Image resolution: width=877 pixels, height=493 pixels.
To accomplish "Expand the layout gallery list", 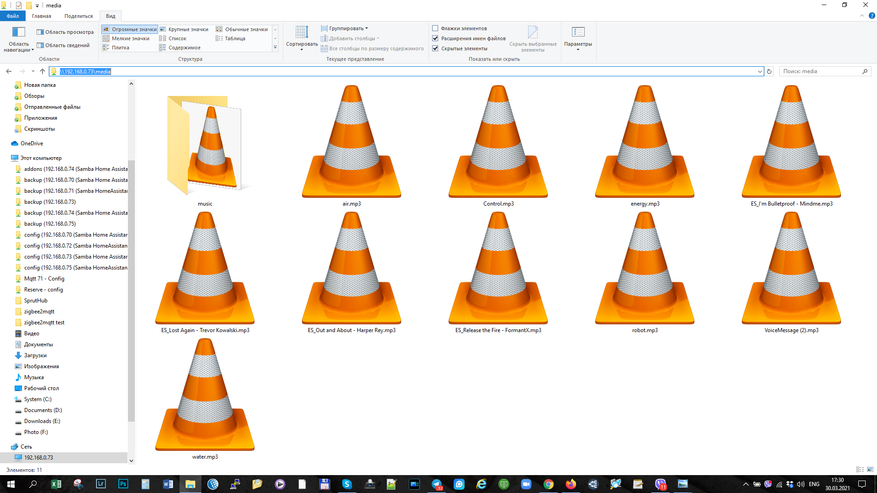I will [275, 48].
